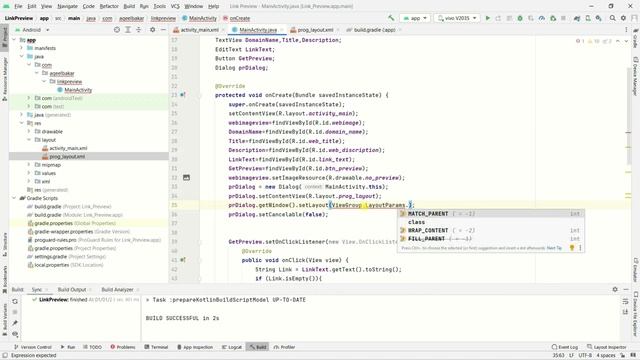Expand the drawable folder

[29, 131]
